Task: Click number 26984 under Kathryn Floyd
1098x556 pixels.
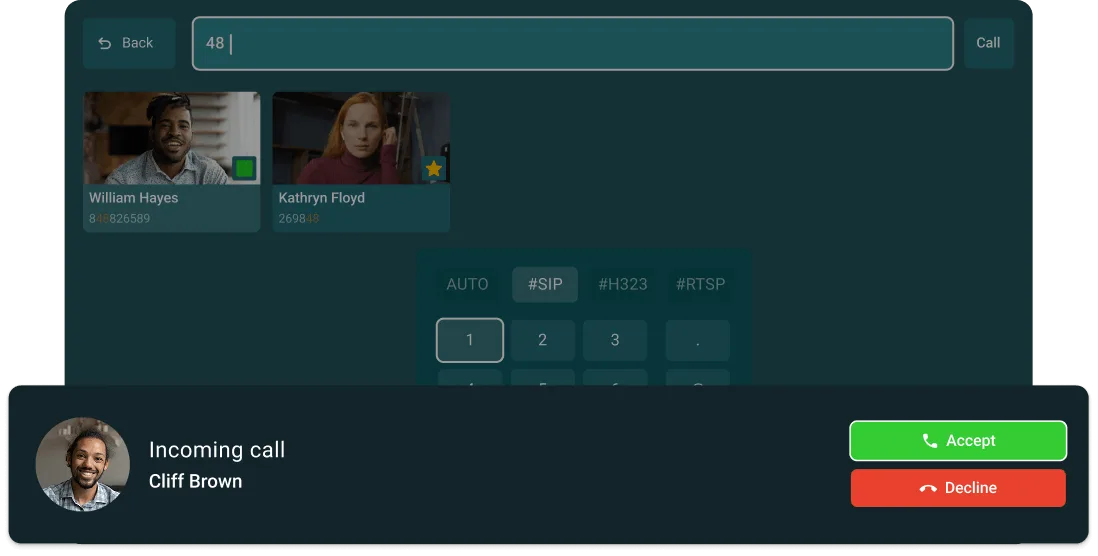Action: point(299,218)
